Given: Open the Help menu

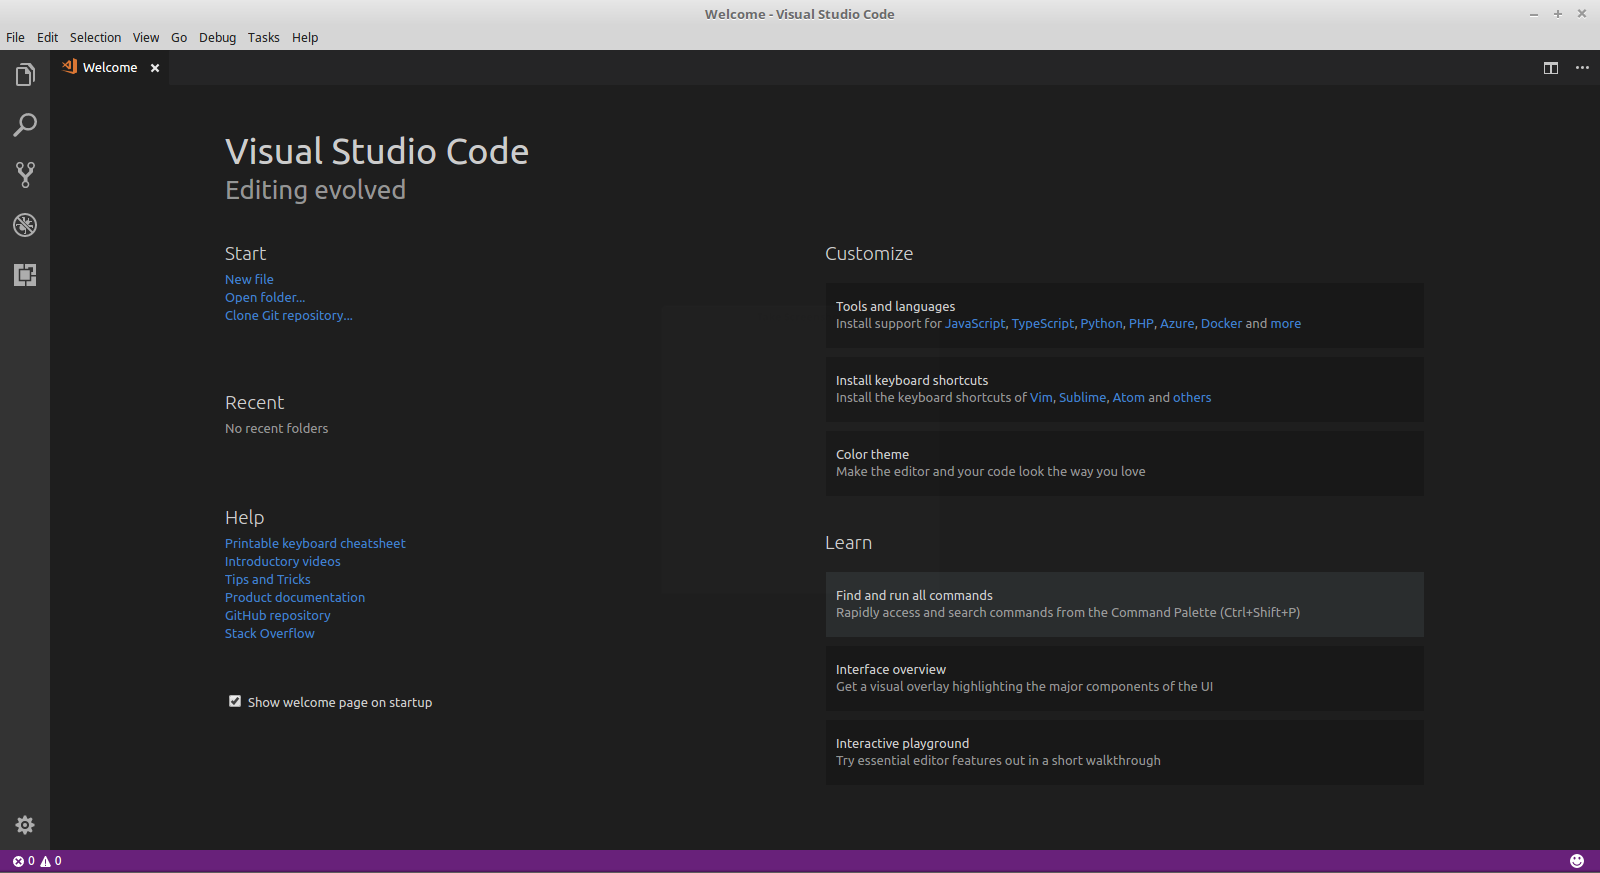Looking at the screenshot, I should click(x=305, y=37).
